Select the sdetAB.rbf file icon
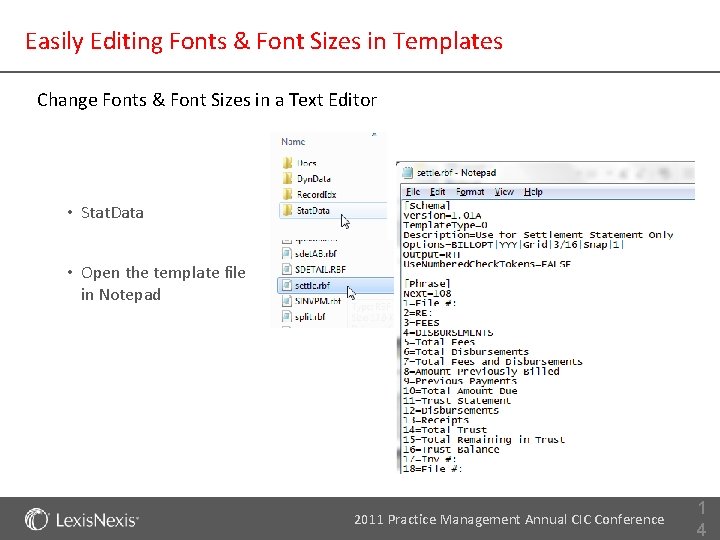720x540 pixels. coord(287,253)
